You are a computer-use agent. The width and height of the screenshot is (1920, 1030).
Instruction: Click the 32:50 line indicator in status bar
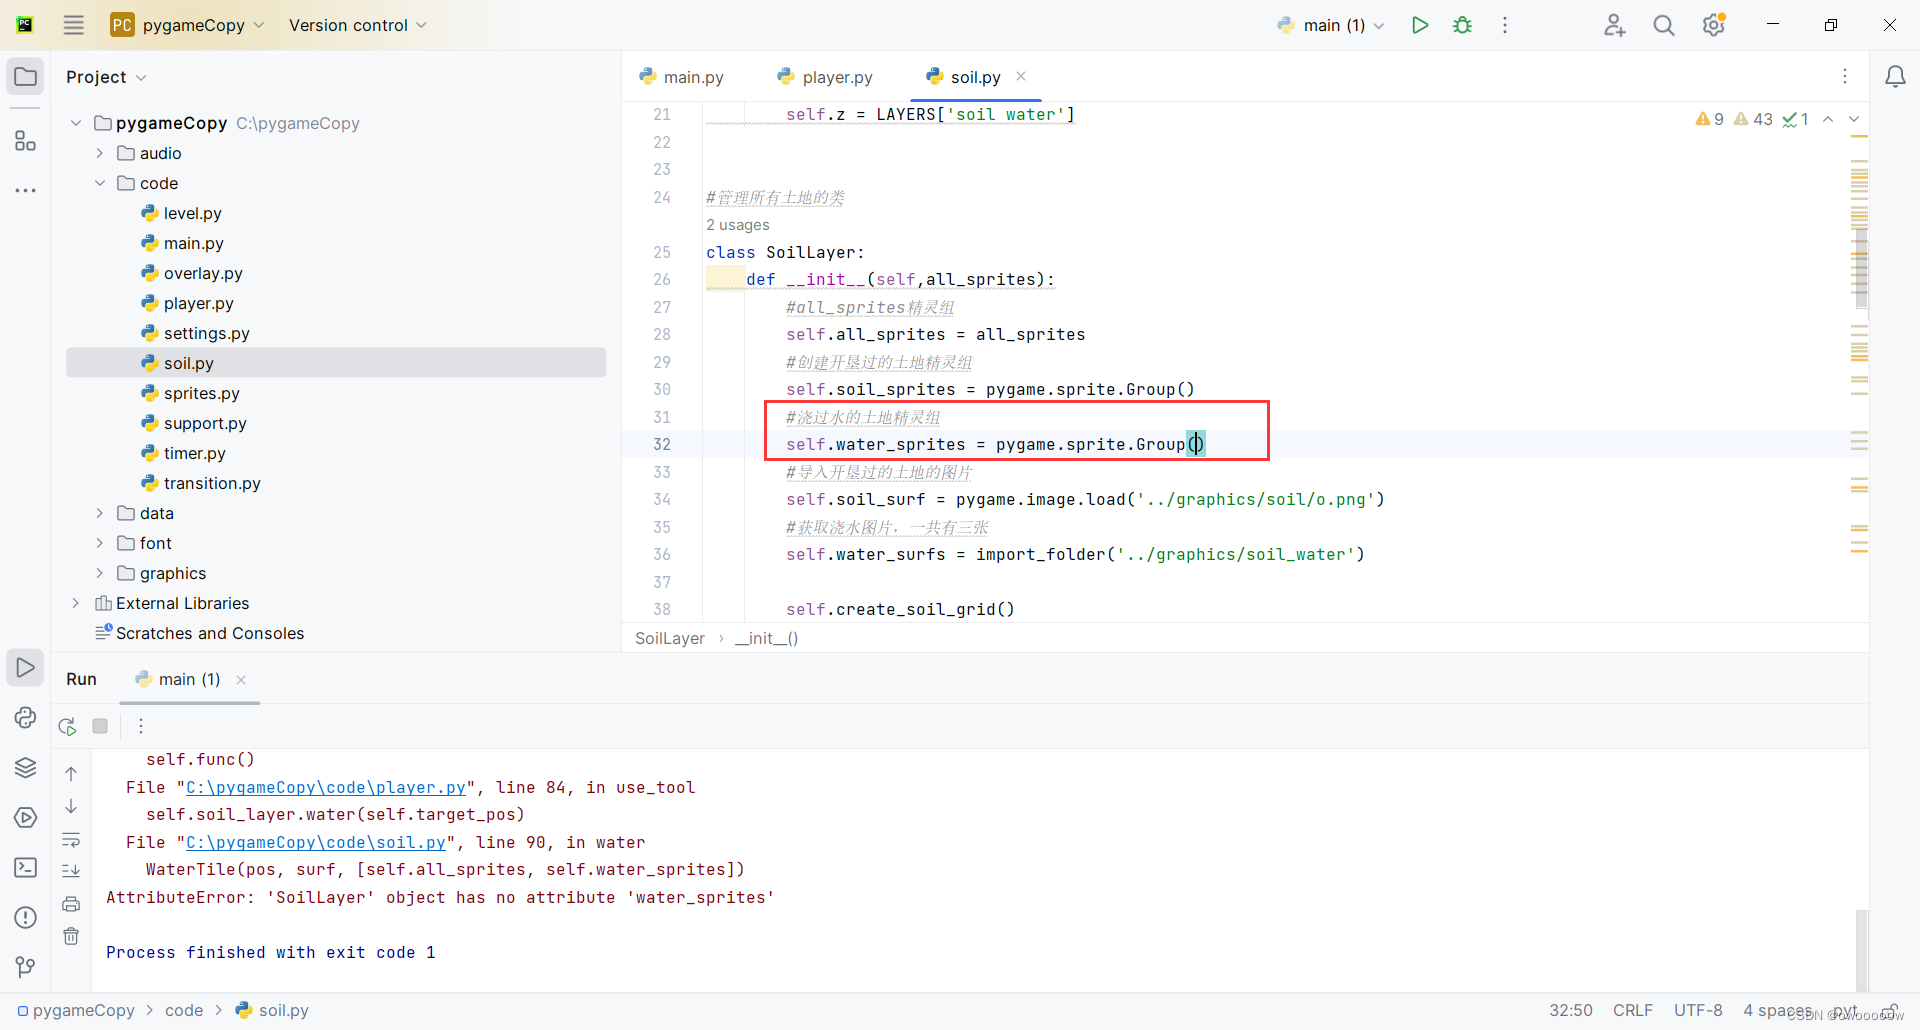(x=1569, y=1010)
